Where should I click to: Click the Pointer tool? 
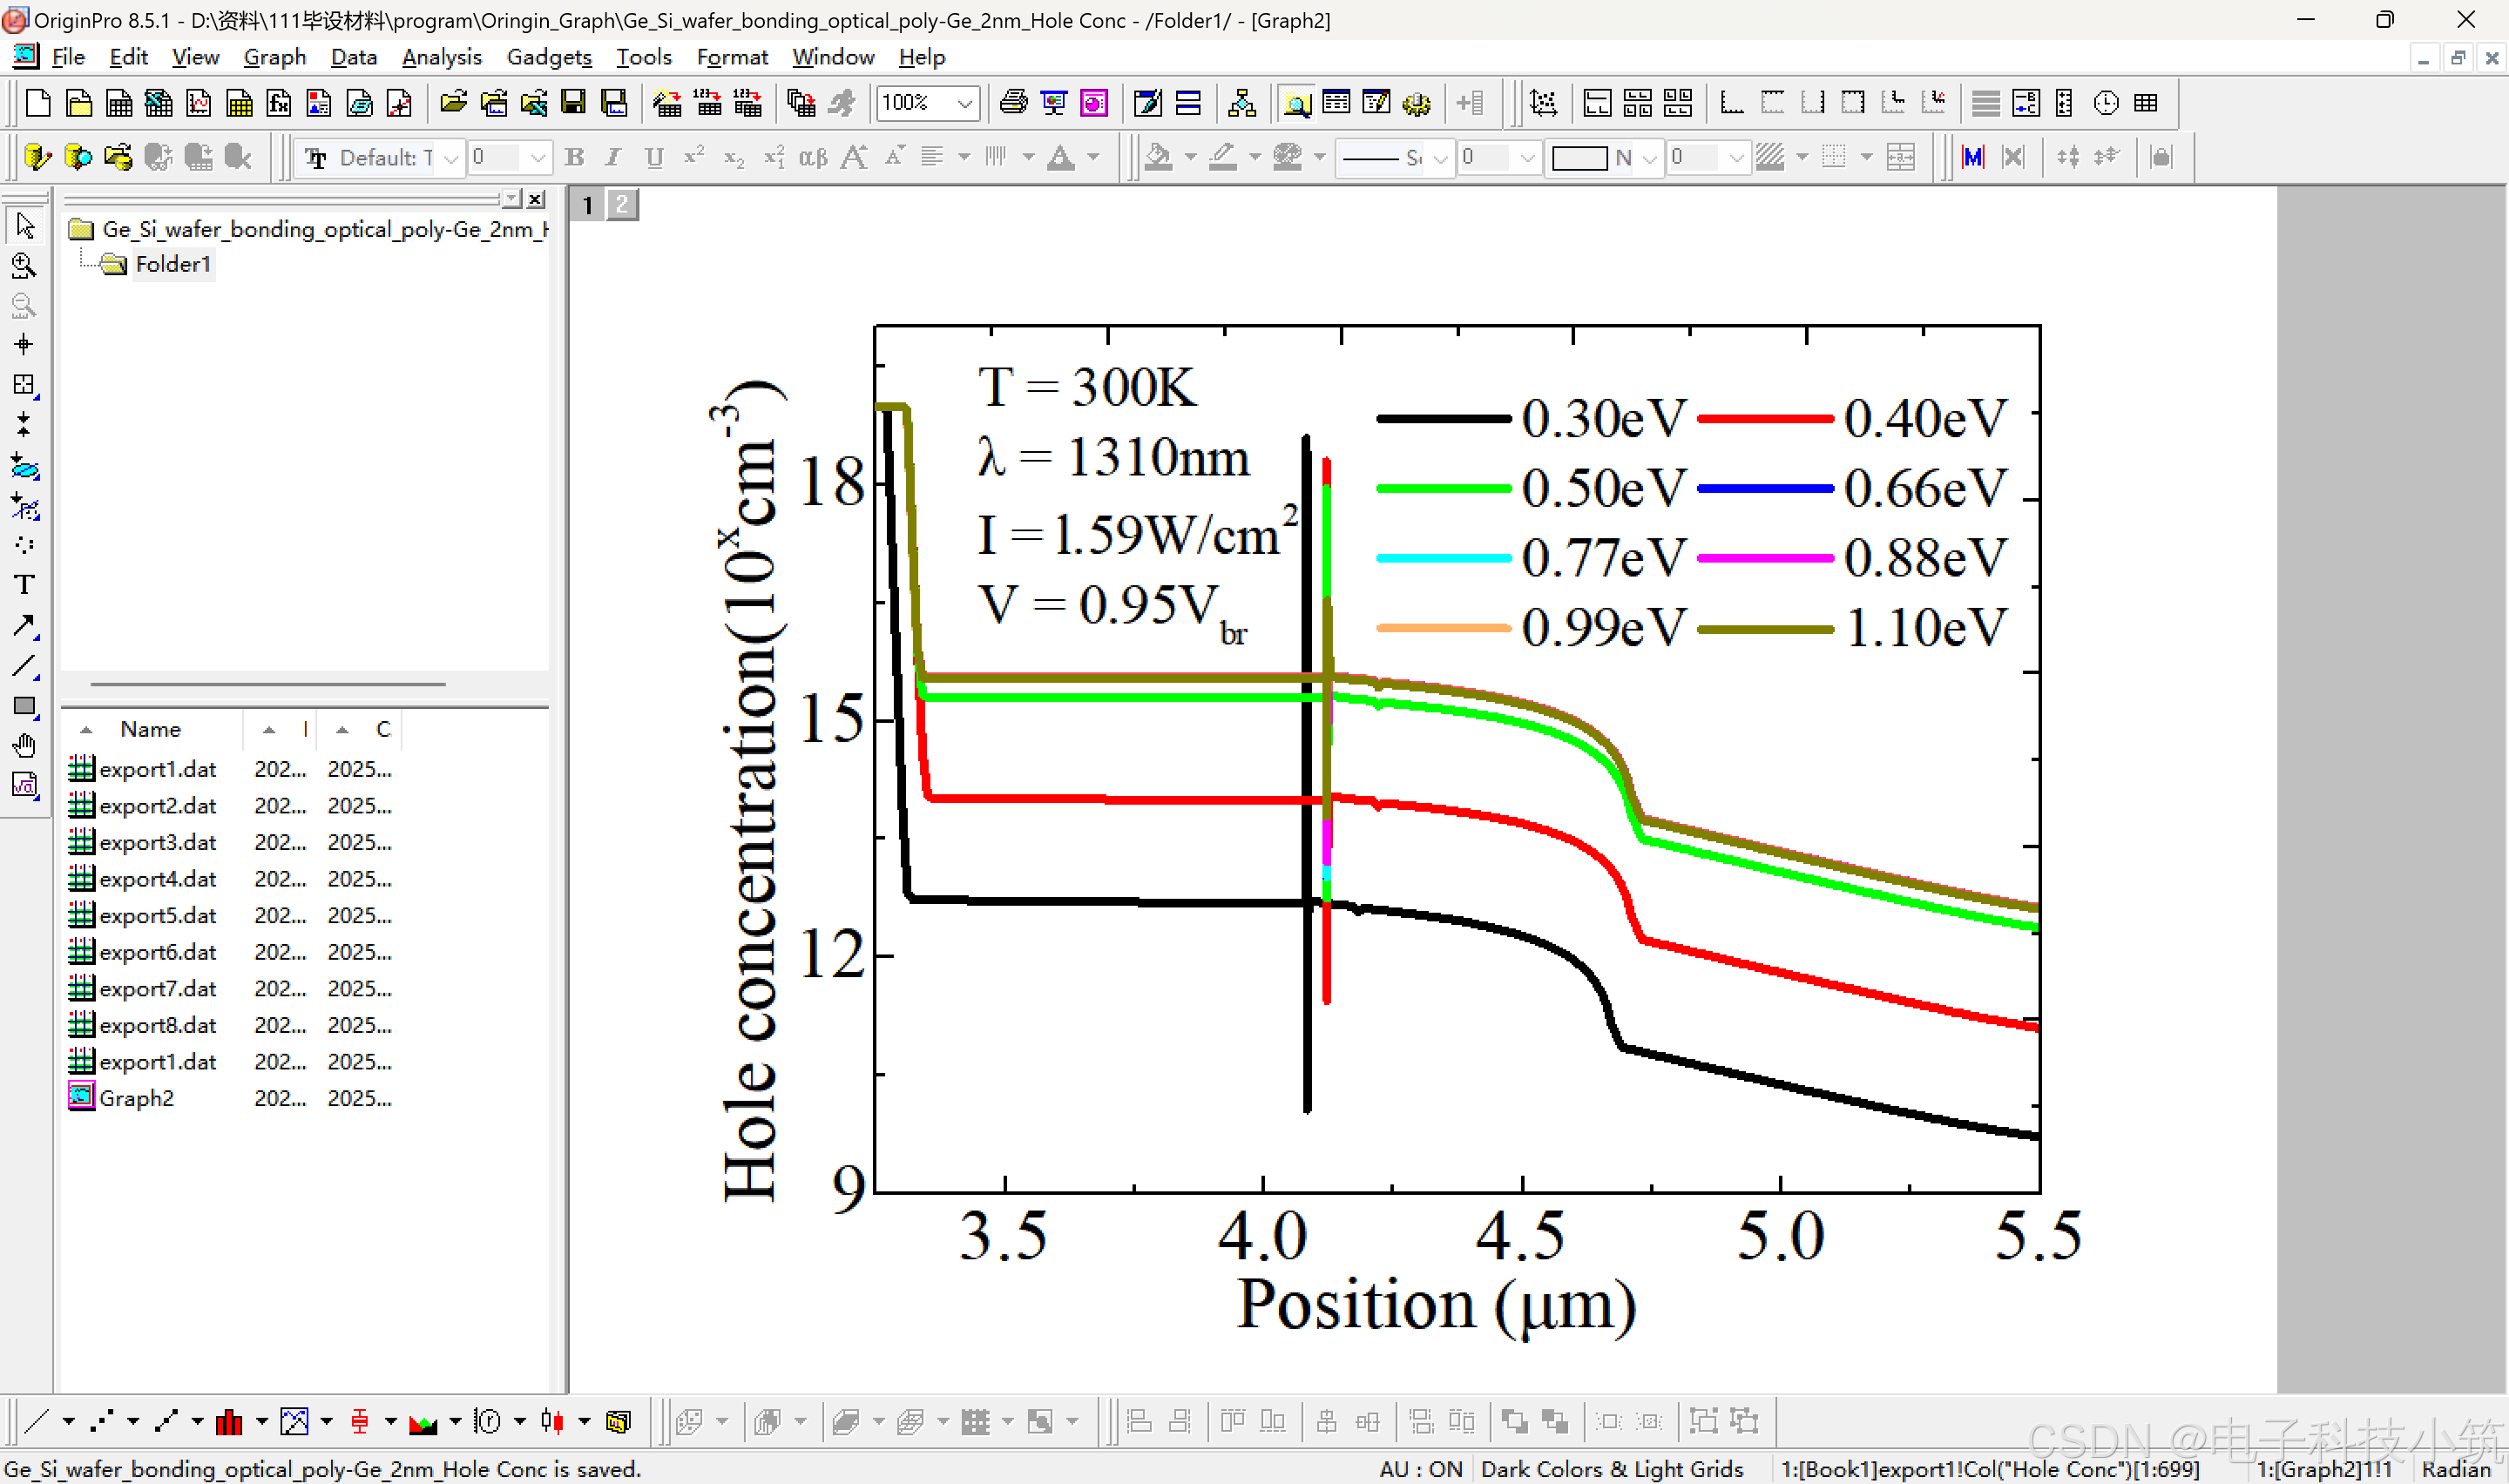tap(24, 226)
